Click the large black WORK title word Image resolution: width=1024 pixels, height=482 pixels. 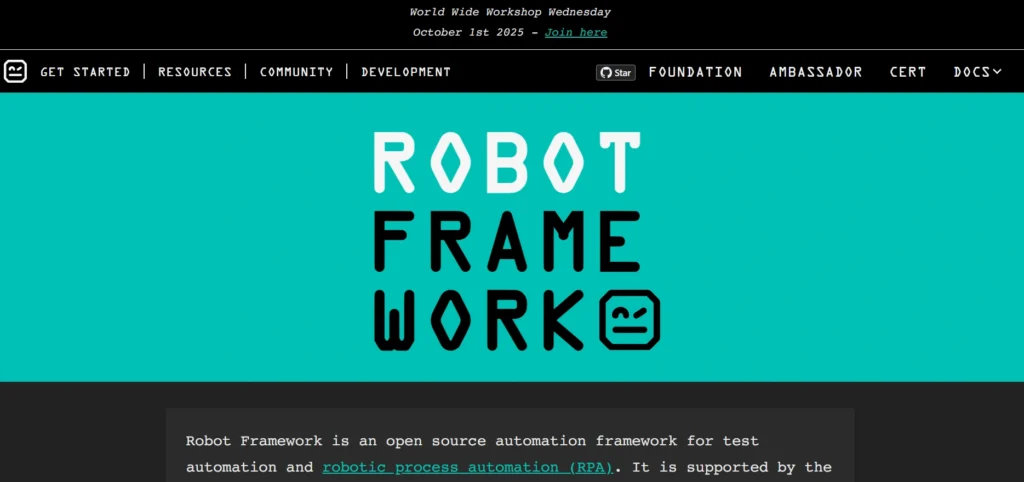[x=481, y=321]
